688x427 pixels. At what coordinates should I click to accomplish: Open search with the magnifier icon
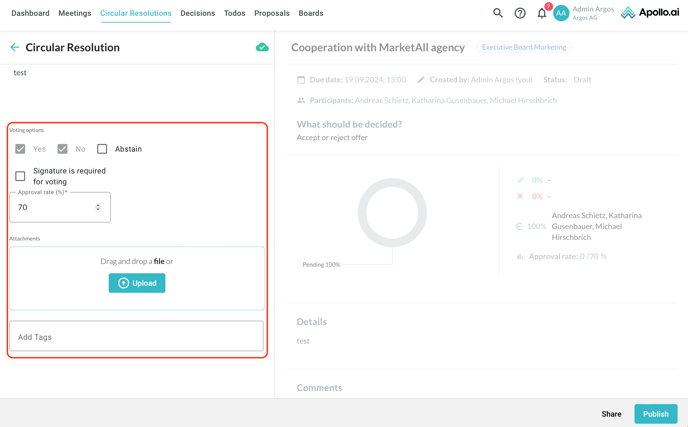pyautogui.click(x=498, y=13)
